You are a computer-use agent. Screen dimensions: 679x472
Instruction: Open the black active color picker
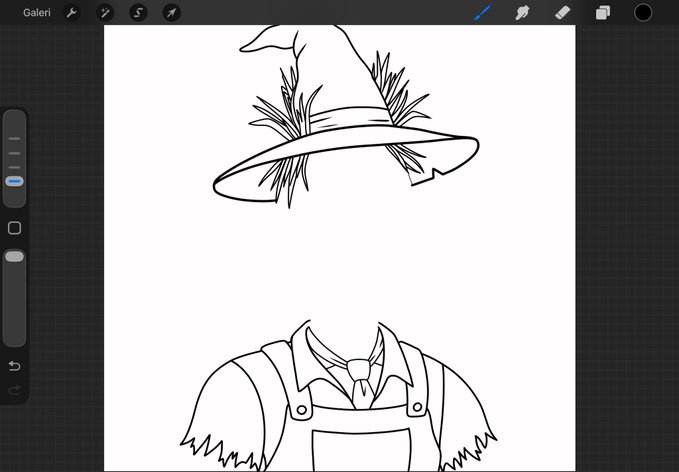[643, 13]
